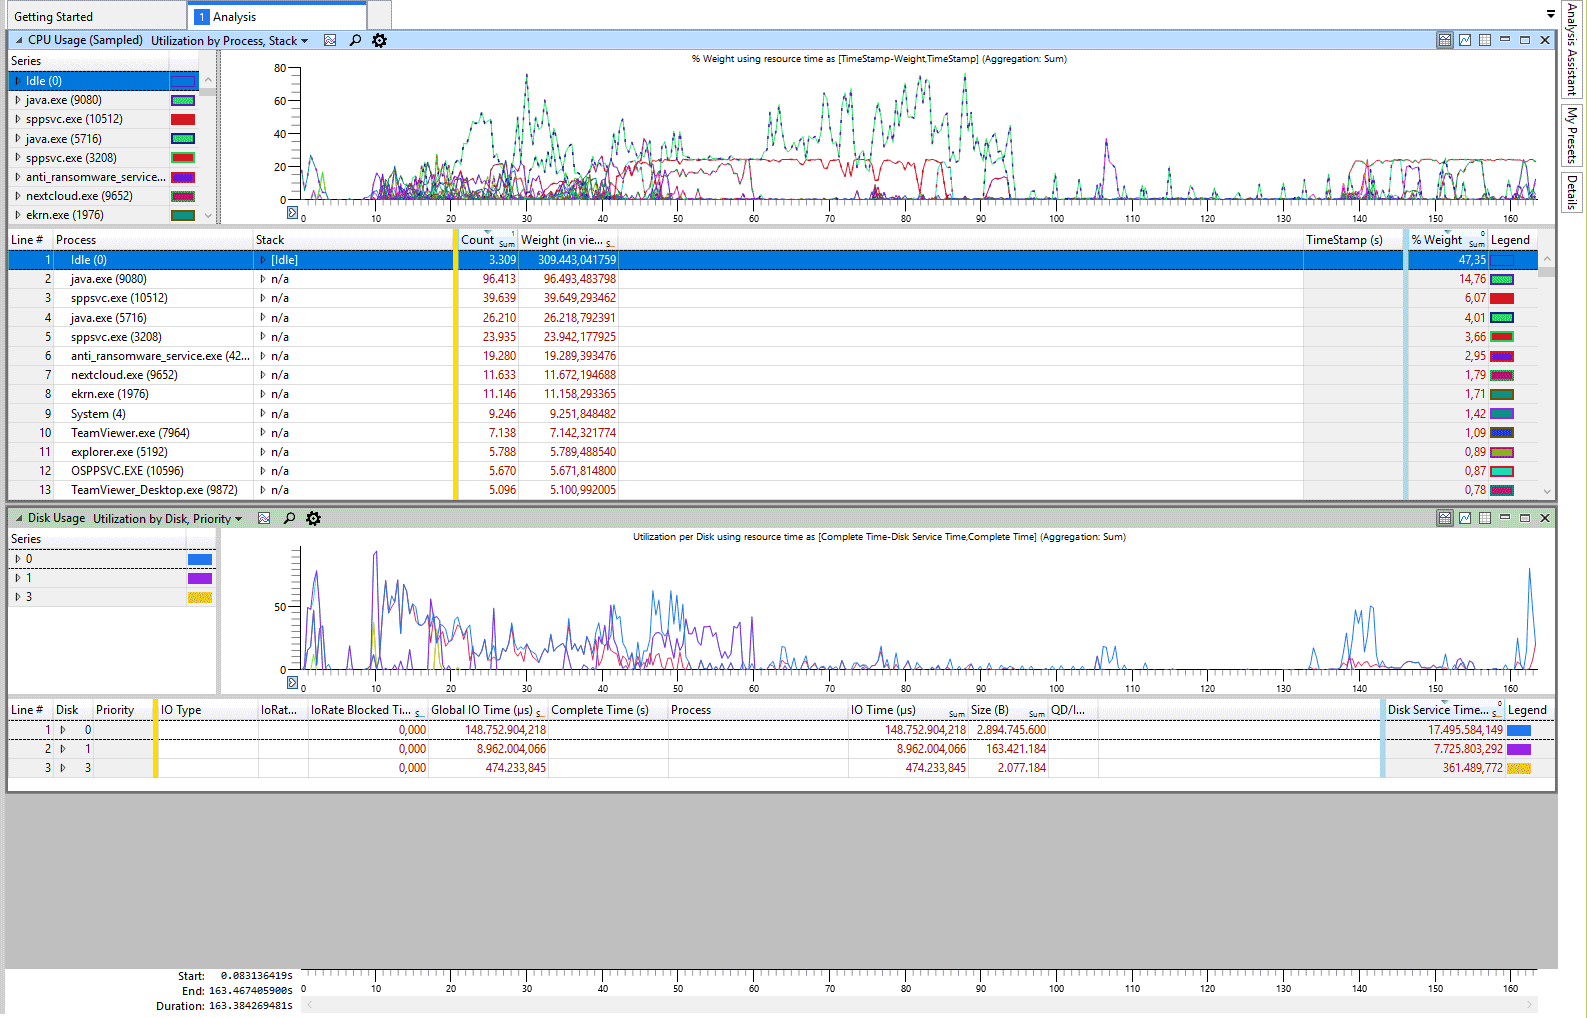
Task: Select java.exe (5716) in CPU series list
Action: pos(104,139)
